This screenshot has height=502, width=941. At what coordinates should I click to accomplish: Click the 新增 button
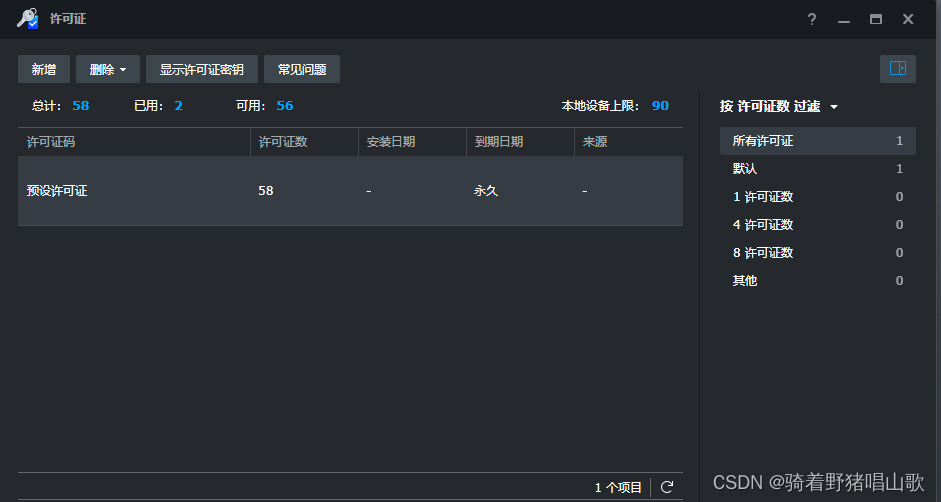click(x=44, y=69)
